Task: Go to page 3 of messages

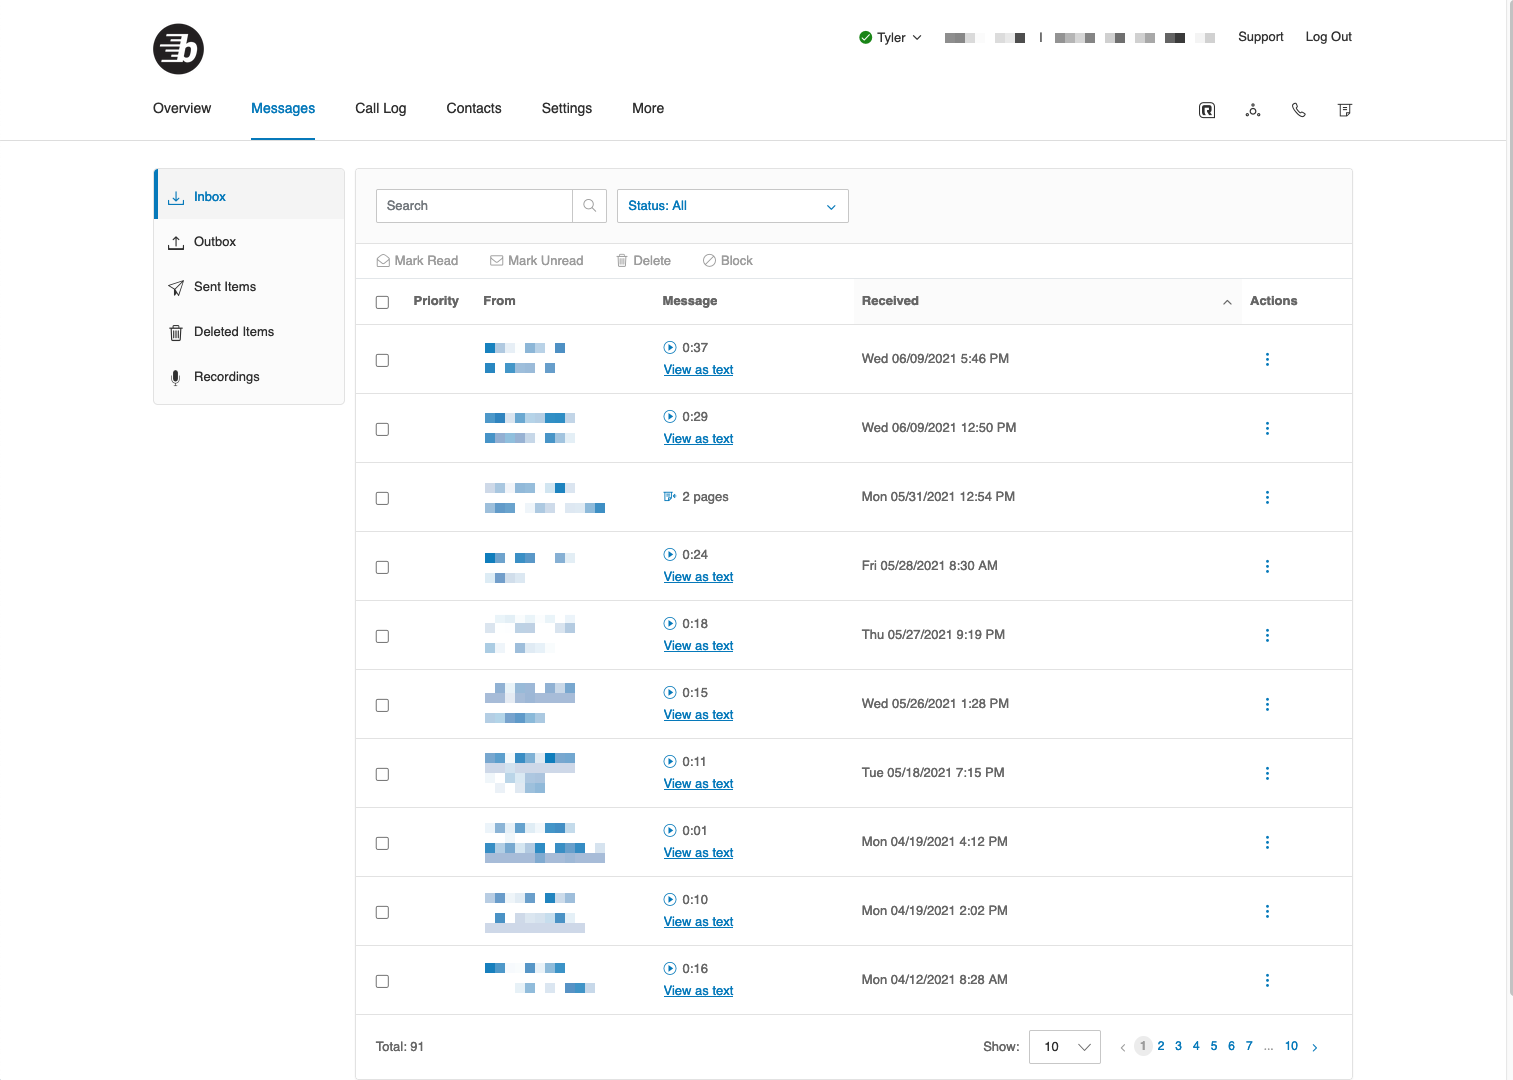Action: [x=1178, y=1046]
